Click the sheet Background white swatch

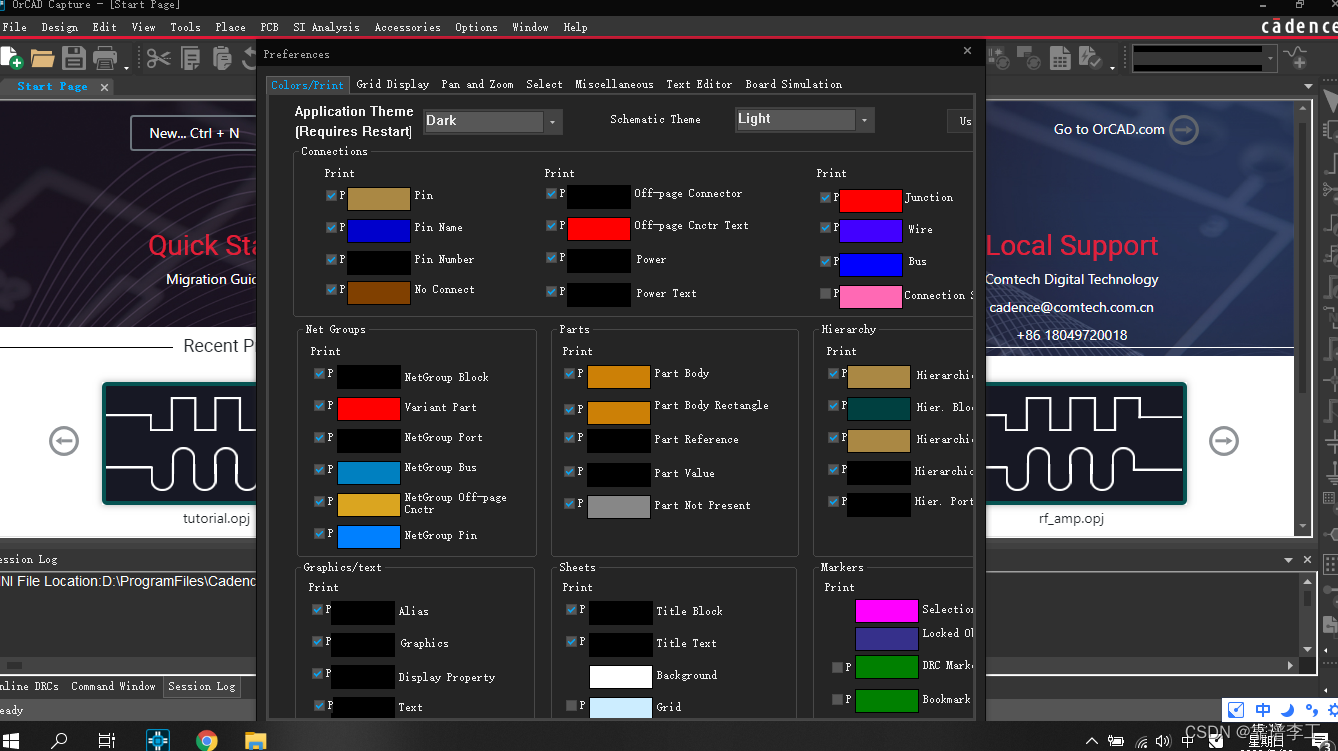click(620, 677)
